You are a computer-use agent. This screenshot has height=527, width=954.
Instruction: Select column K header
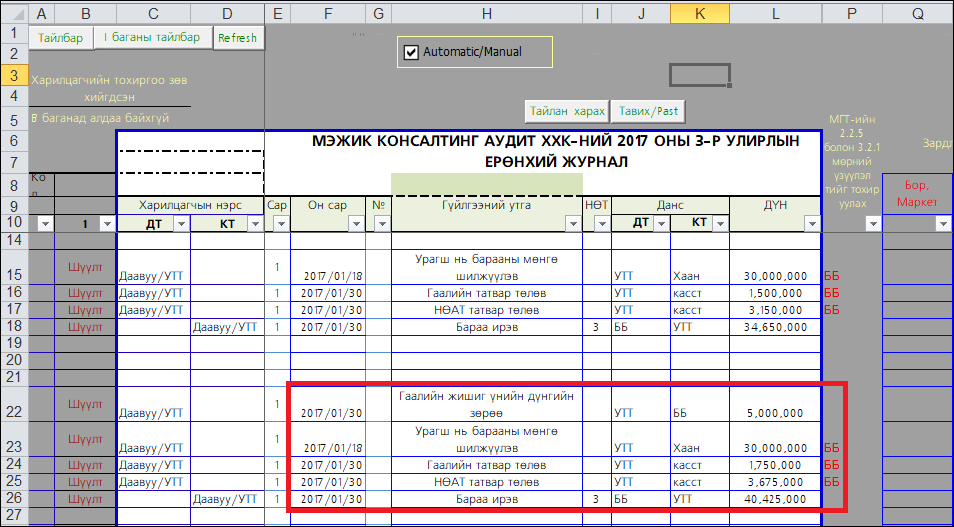(699, 15)
